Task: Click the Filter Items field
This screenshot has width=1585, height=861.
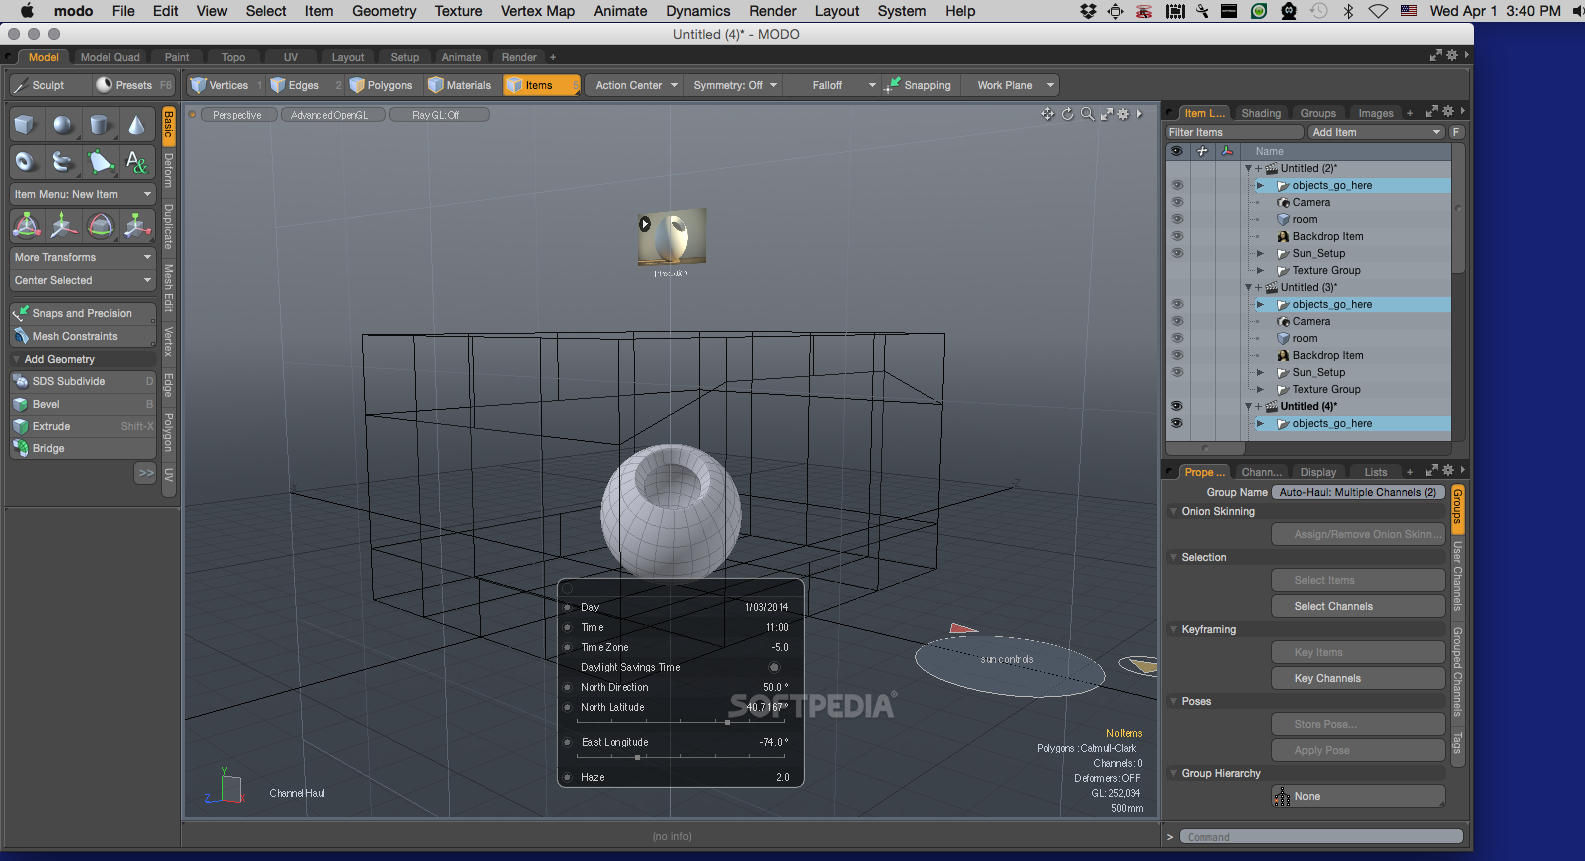Action: [x=1235, y=132]
